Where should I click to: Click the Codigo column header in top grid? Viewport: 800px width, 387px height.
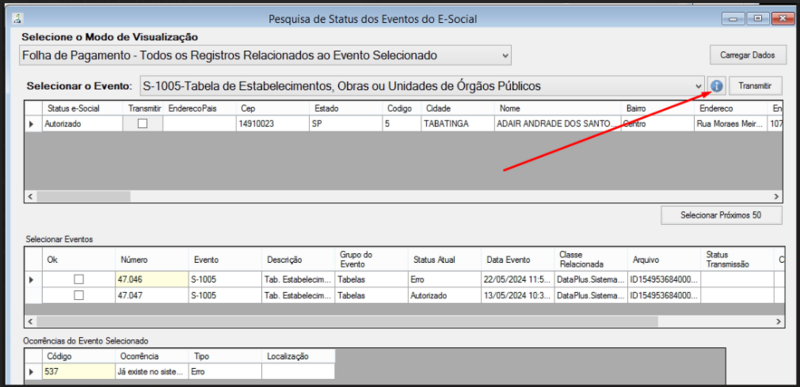pos(402,109)
